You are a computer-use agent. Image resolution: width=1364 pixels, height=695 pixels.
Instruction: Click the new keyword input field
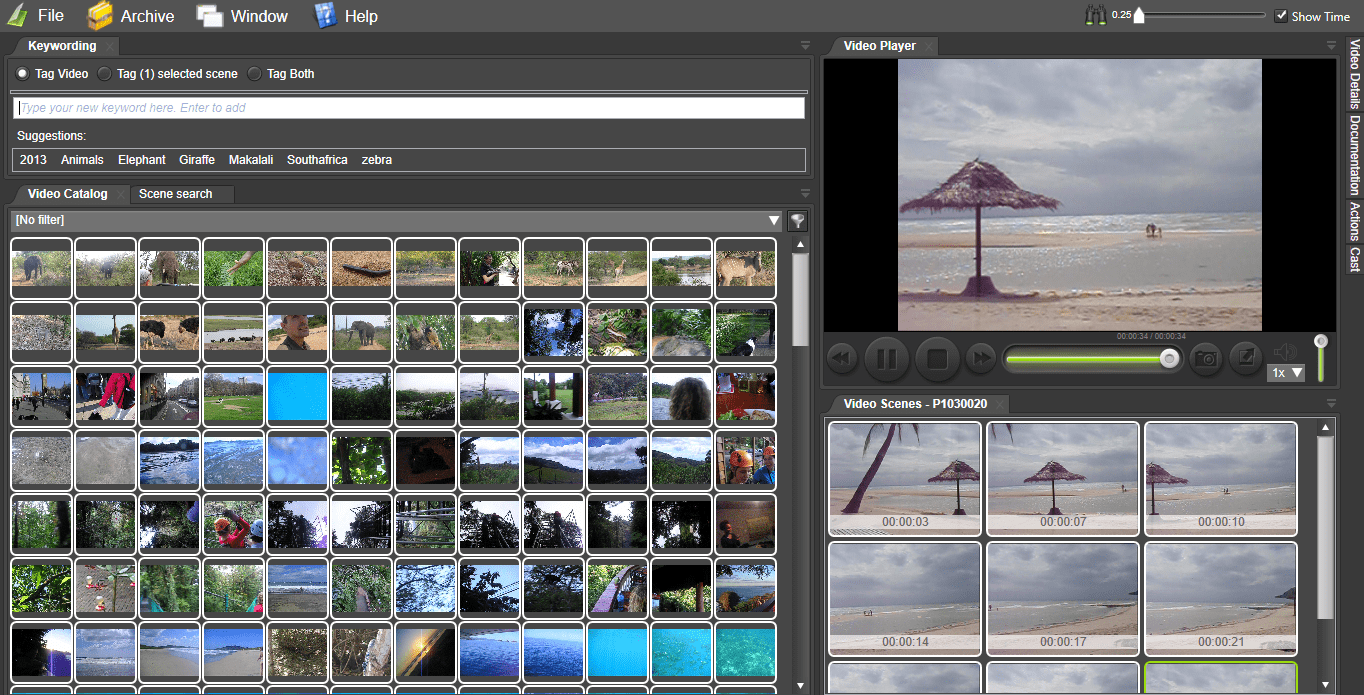(x=409, y=108)
